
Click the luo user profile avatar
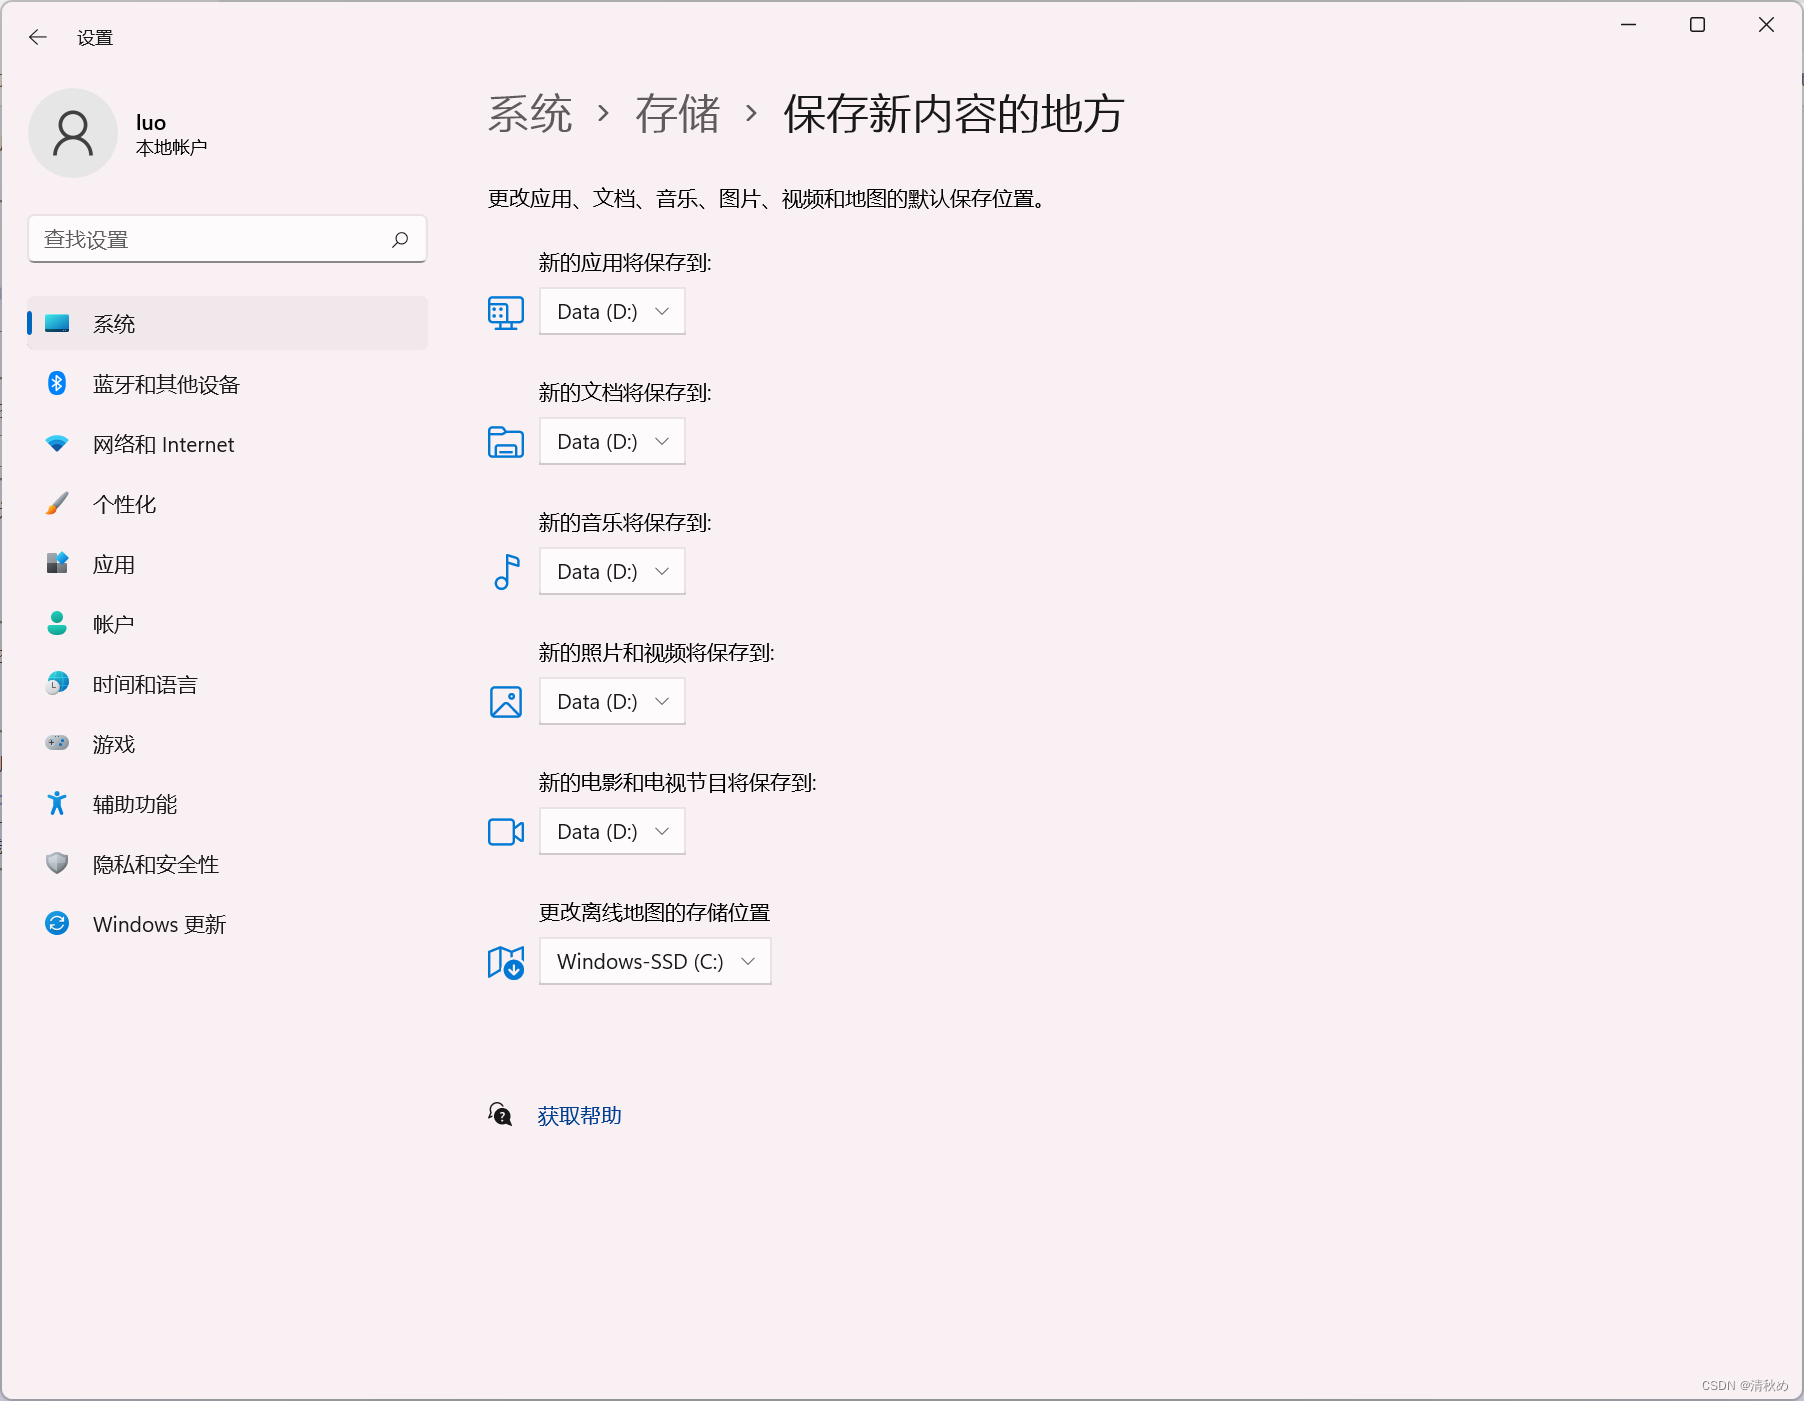[73, 133]
